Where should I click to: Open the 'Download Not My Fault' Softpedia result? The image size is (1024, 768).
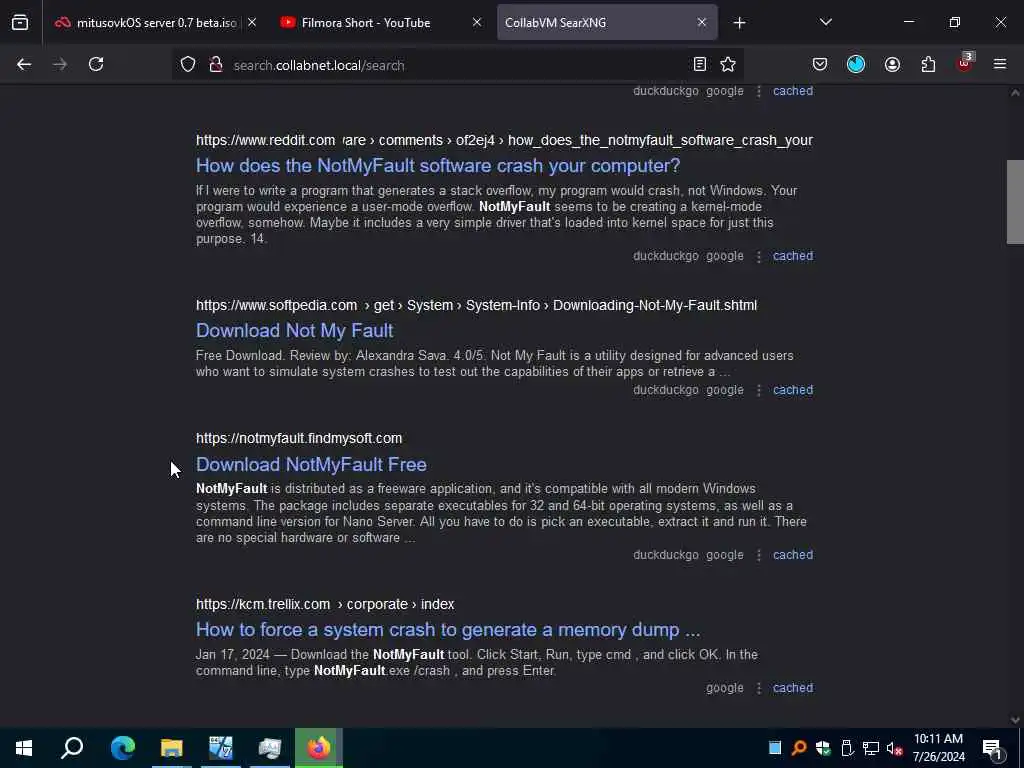click(x=295, y=330)
